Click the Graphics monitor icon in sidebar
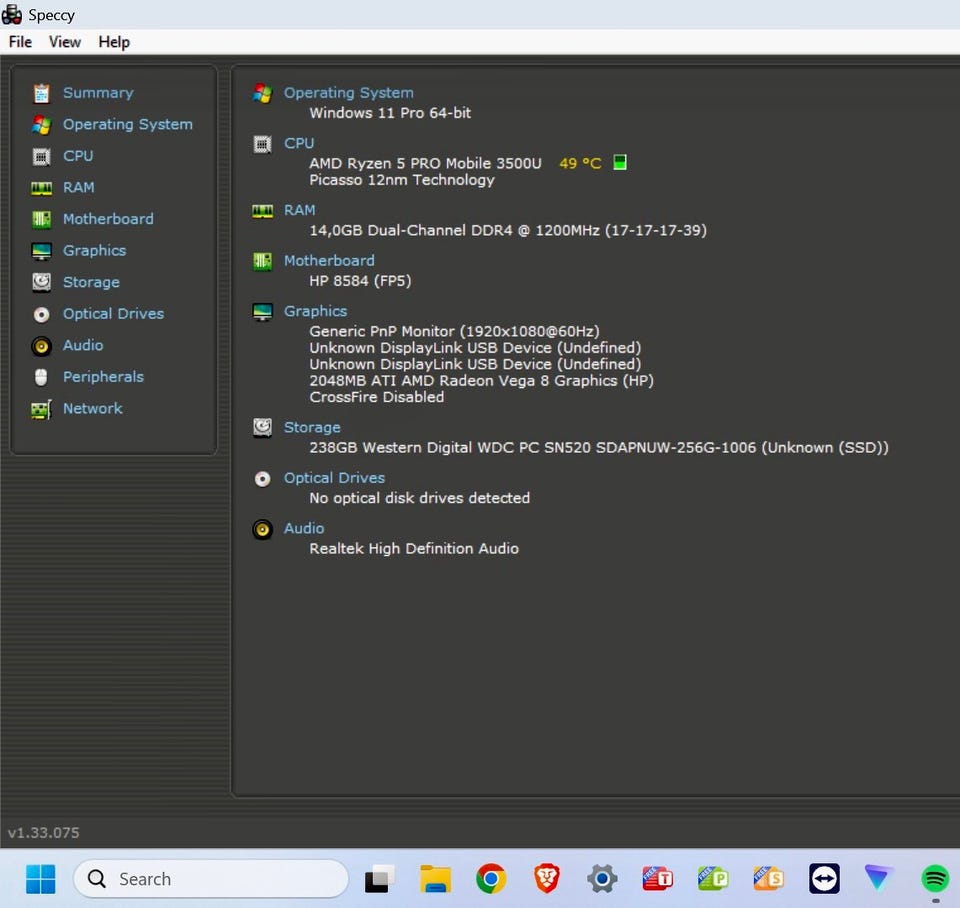 point(41,251)
